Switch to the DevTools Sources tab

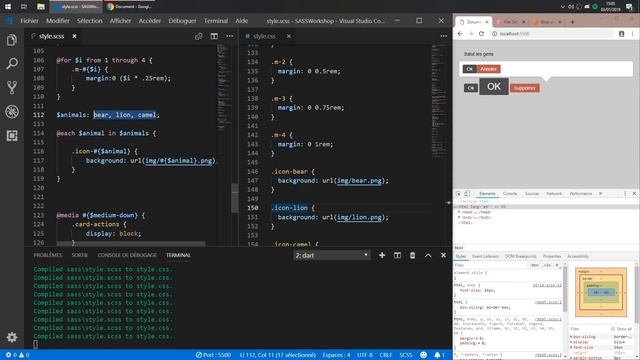tap(532, 193)
